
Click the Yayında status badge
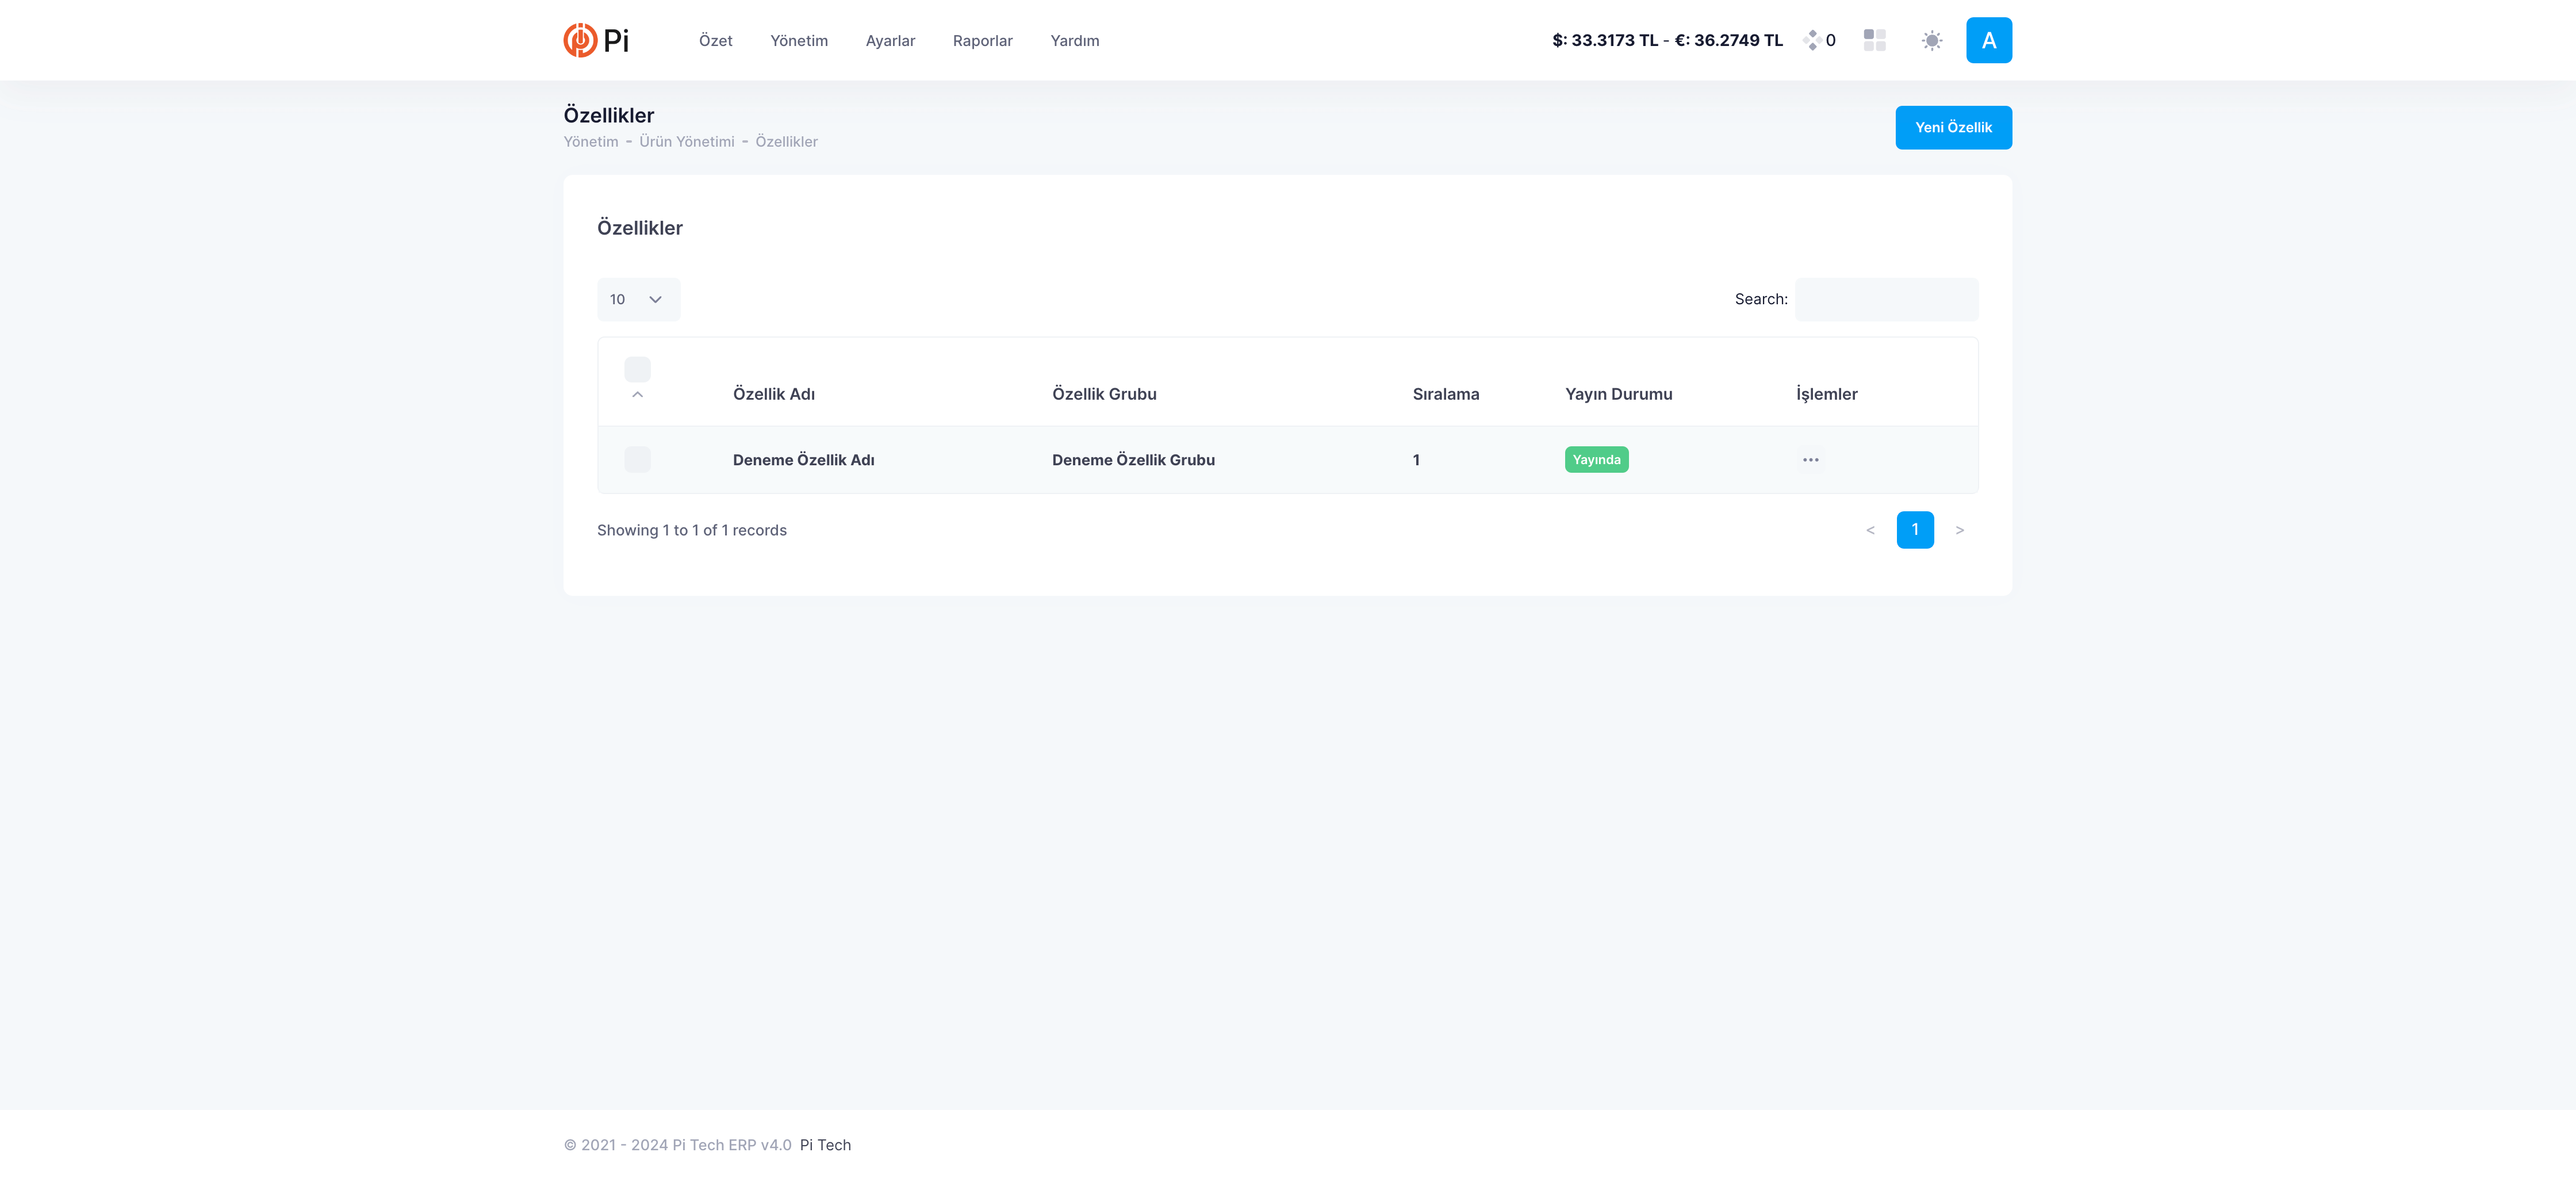point(1596,460)
